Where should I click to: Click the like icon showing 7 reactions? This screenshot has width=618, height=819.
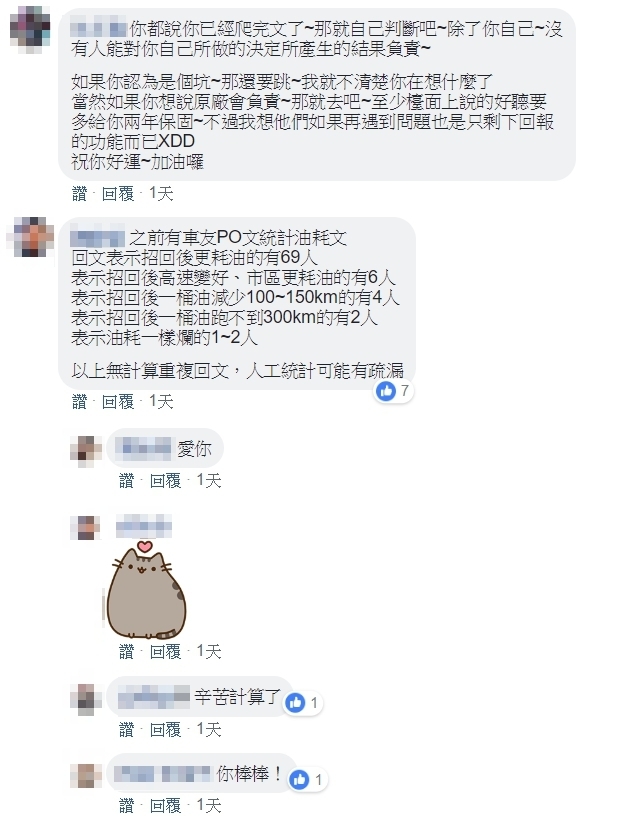click(x=387, y=391)
